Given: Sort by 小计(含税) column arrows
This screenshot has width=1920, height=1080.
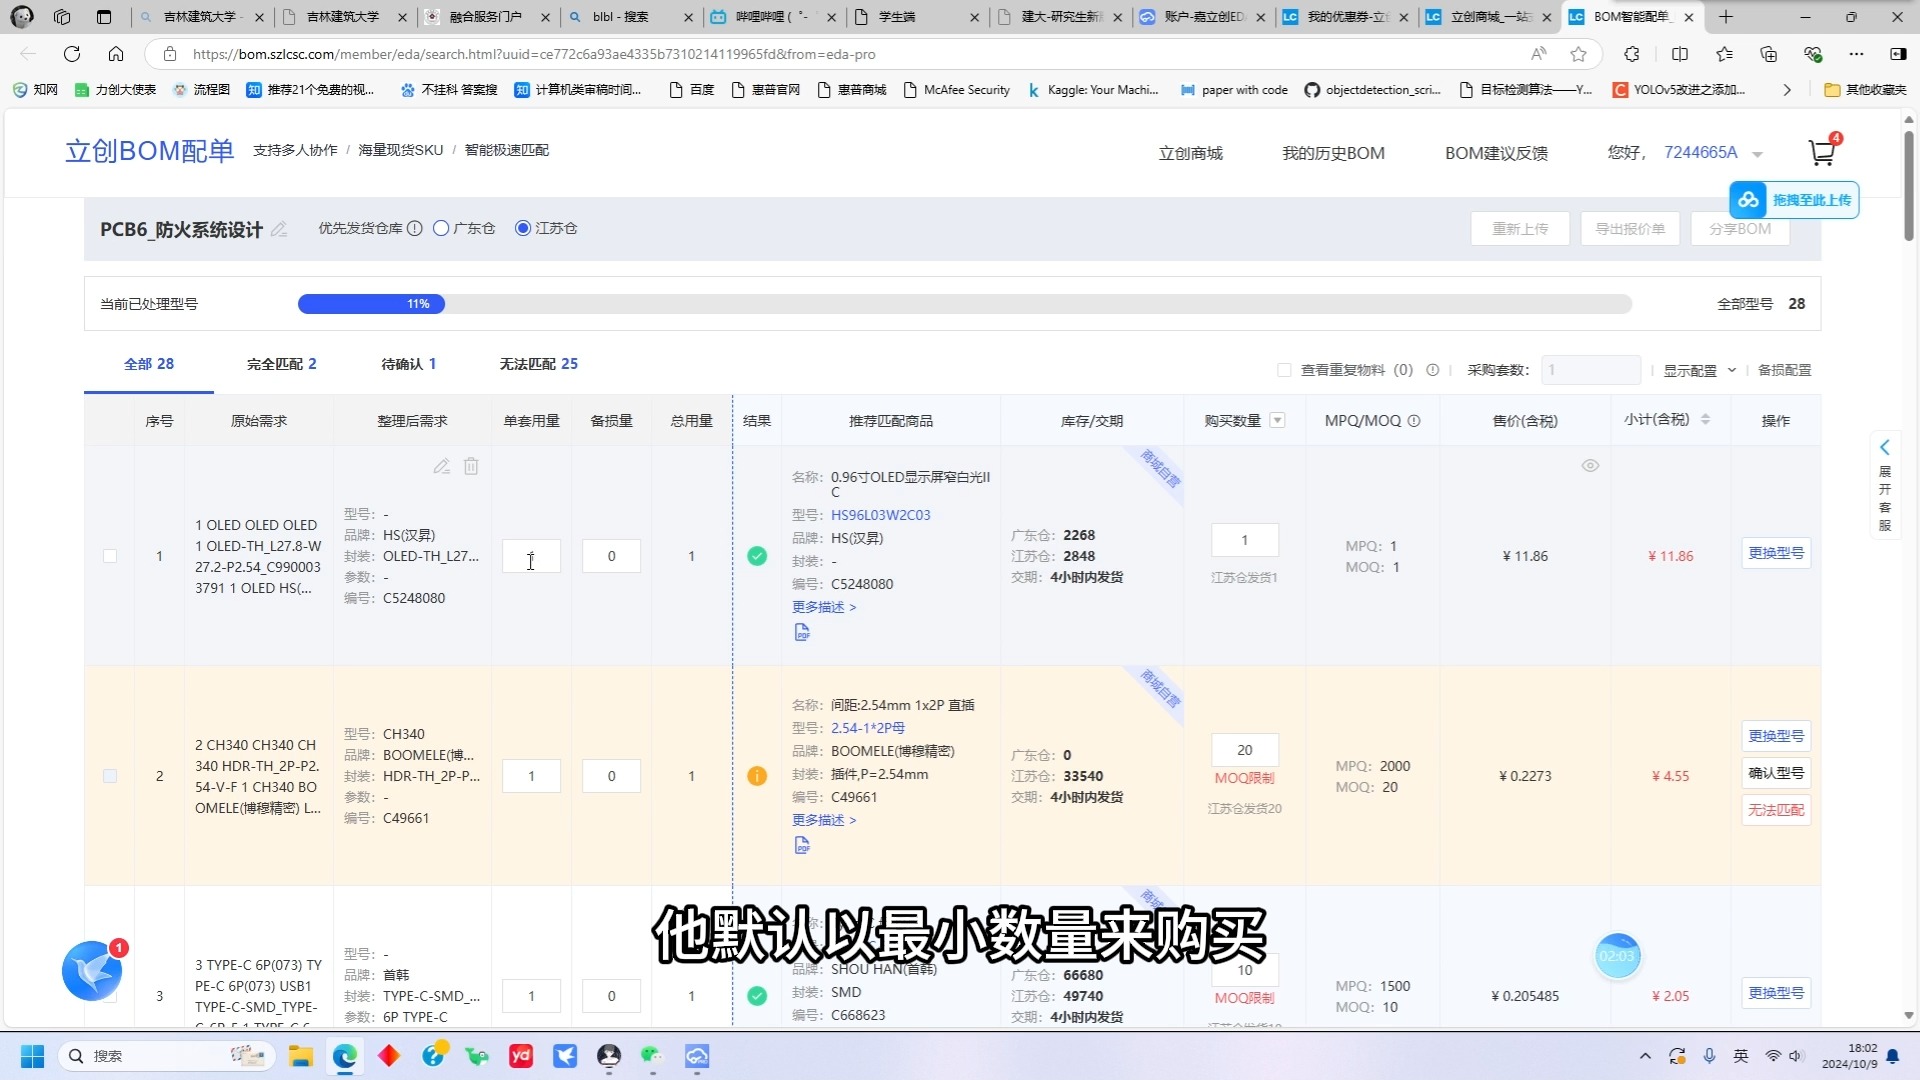Looking at the screenshot, I should pos(1705,420).
